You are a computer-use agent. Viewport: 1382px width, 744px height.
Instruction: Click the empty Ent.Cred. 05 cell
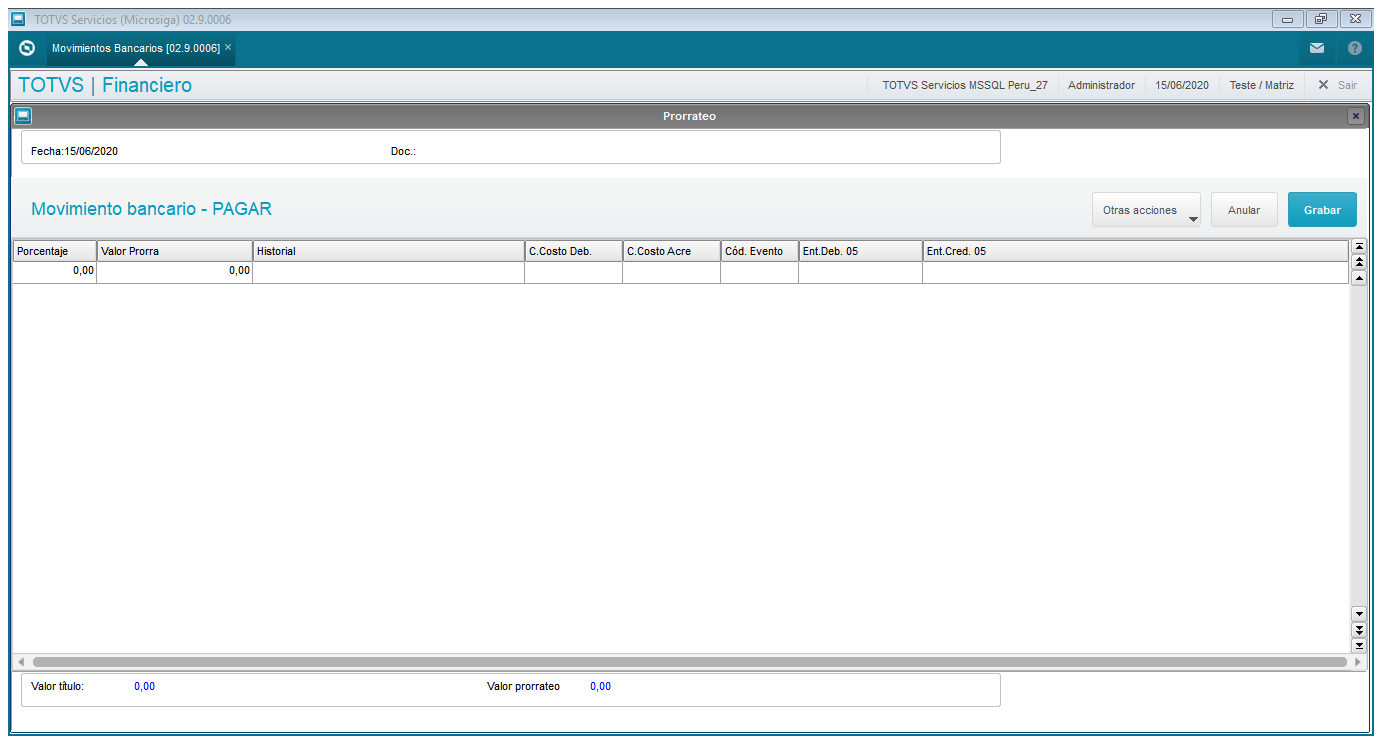pos(1135,272)
